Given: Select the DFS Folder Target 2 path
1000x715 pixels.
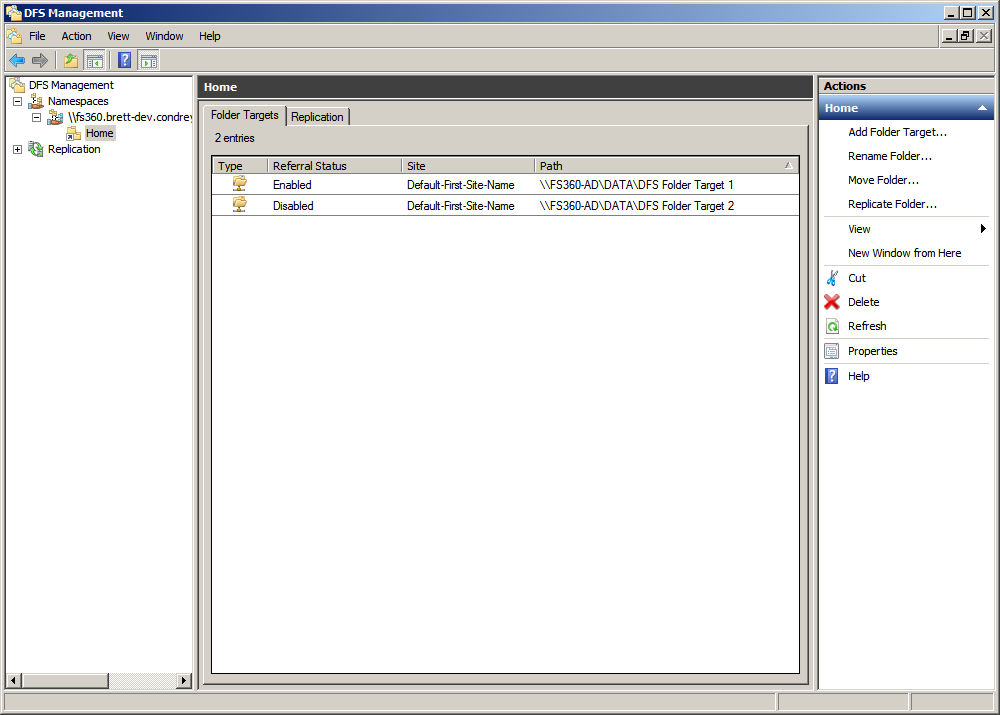Looking at the screenshot, I should (x=636, y=206).
